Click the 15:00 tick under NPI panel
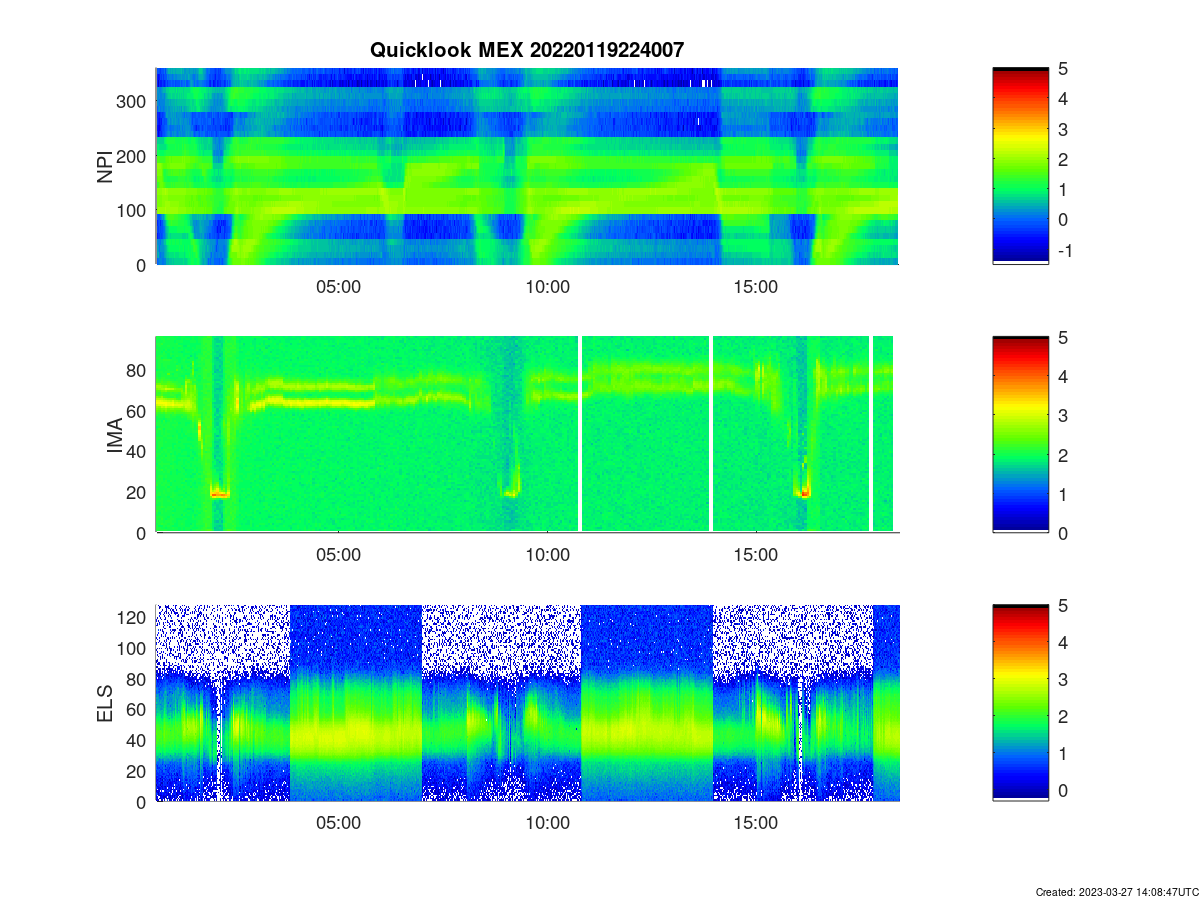This screenshot has width=1200, height=900. [x=756, y=287]
